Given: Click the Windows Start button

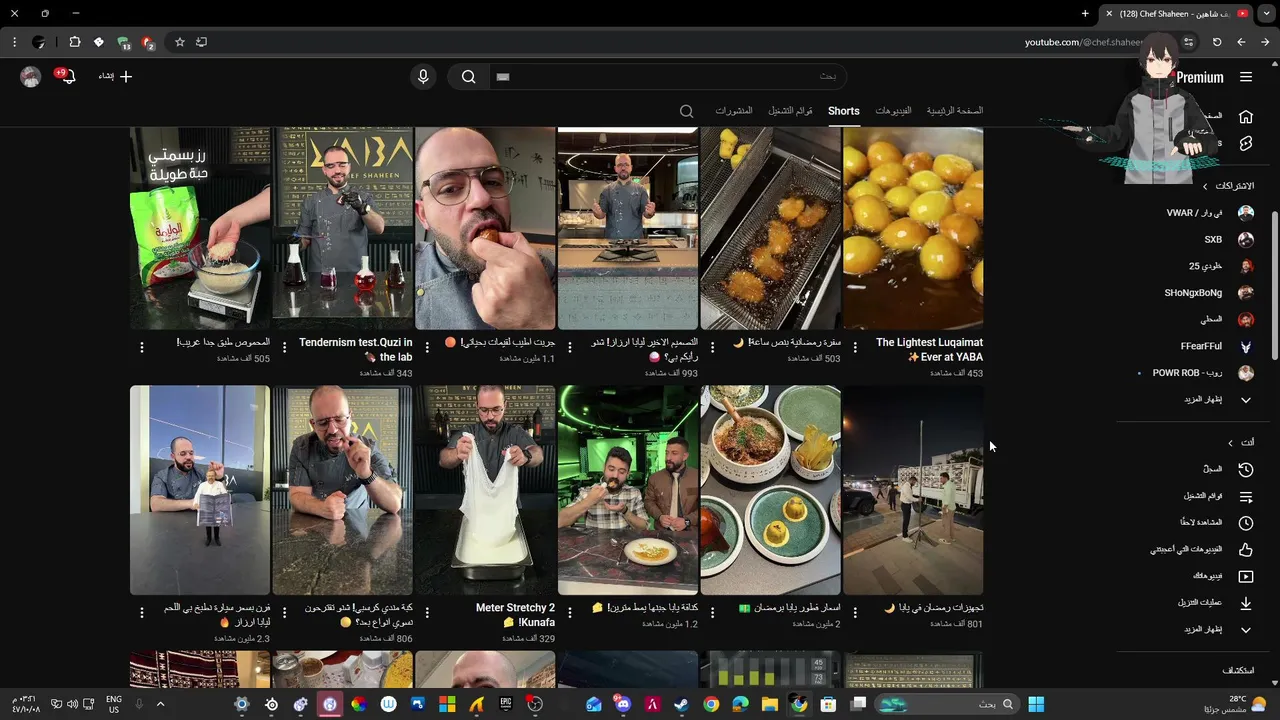Looking at the screenshot, I should click(x=1037, y=704).
